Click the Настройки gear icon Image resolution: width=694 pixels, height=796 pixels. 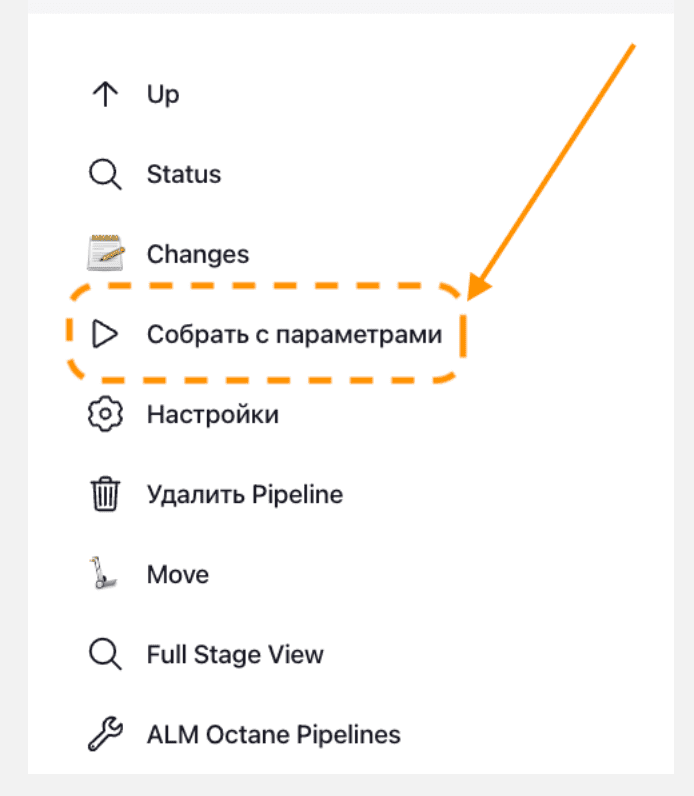pos(104,414)
